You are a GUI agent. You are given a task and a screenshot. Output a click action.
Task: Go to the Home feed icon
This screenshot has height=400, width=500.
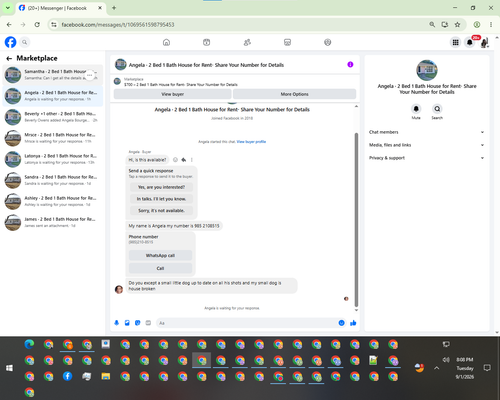tap(166, 42)
